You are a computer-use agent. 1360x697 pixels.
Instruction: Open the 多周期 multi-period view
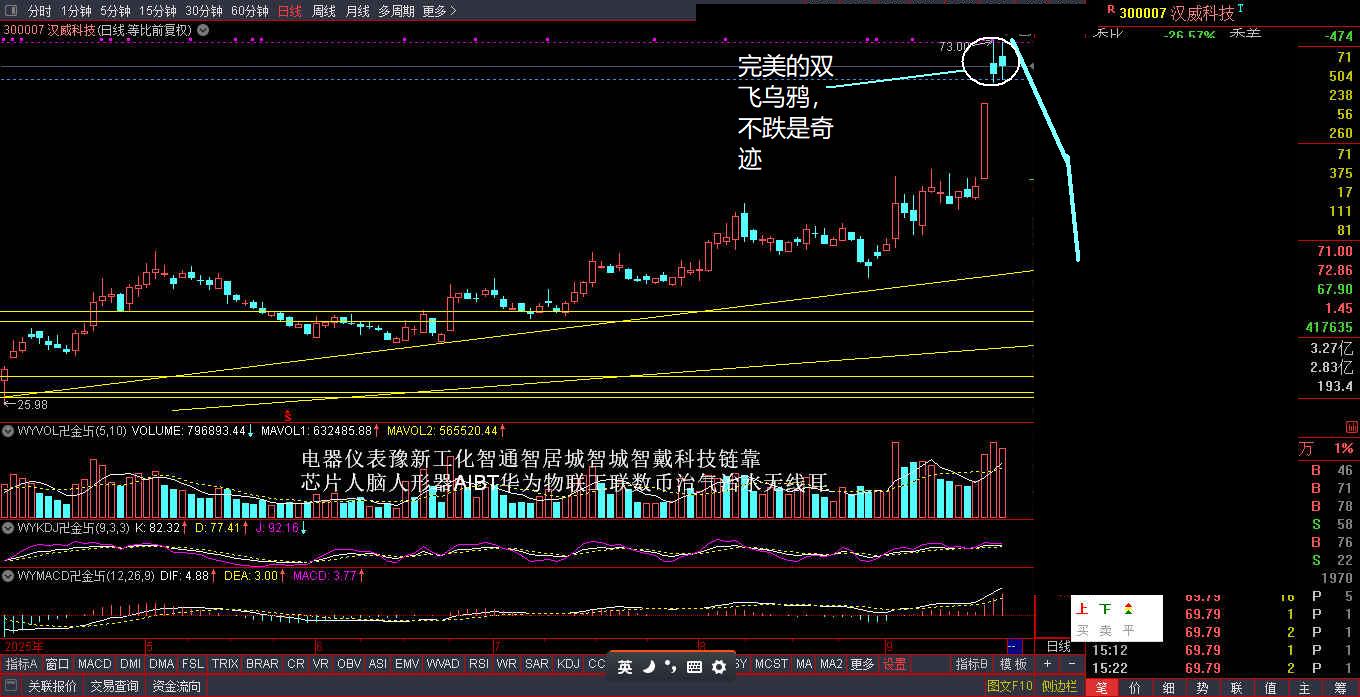396,11
